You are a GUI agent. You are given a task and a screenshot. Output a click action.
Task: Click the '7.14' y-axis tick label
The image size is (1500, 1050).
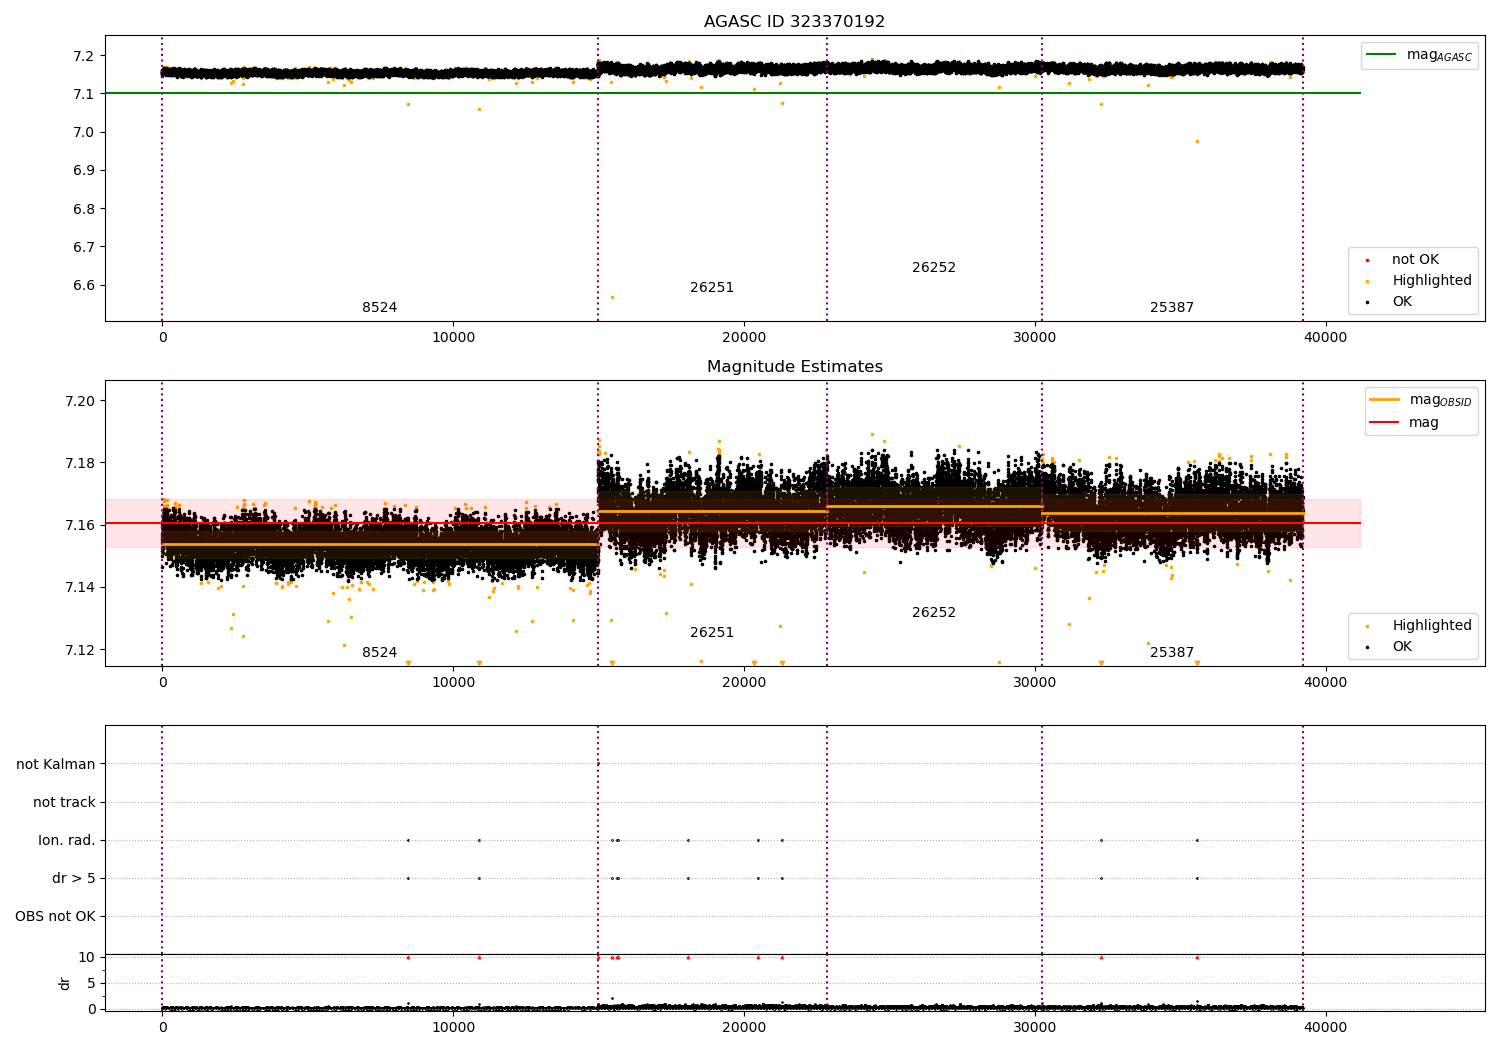coord(81,587)
